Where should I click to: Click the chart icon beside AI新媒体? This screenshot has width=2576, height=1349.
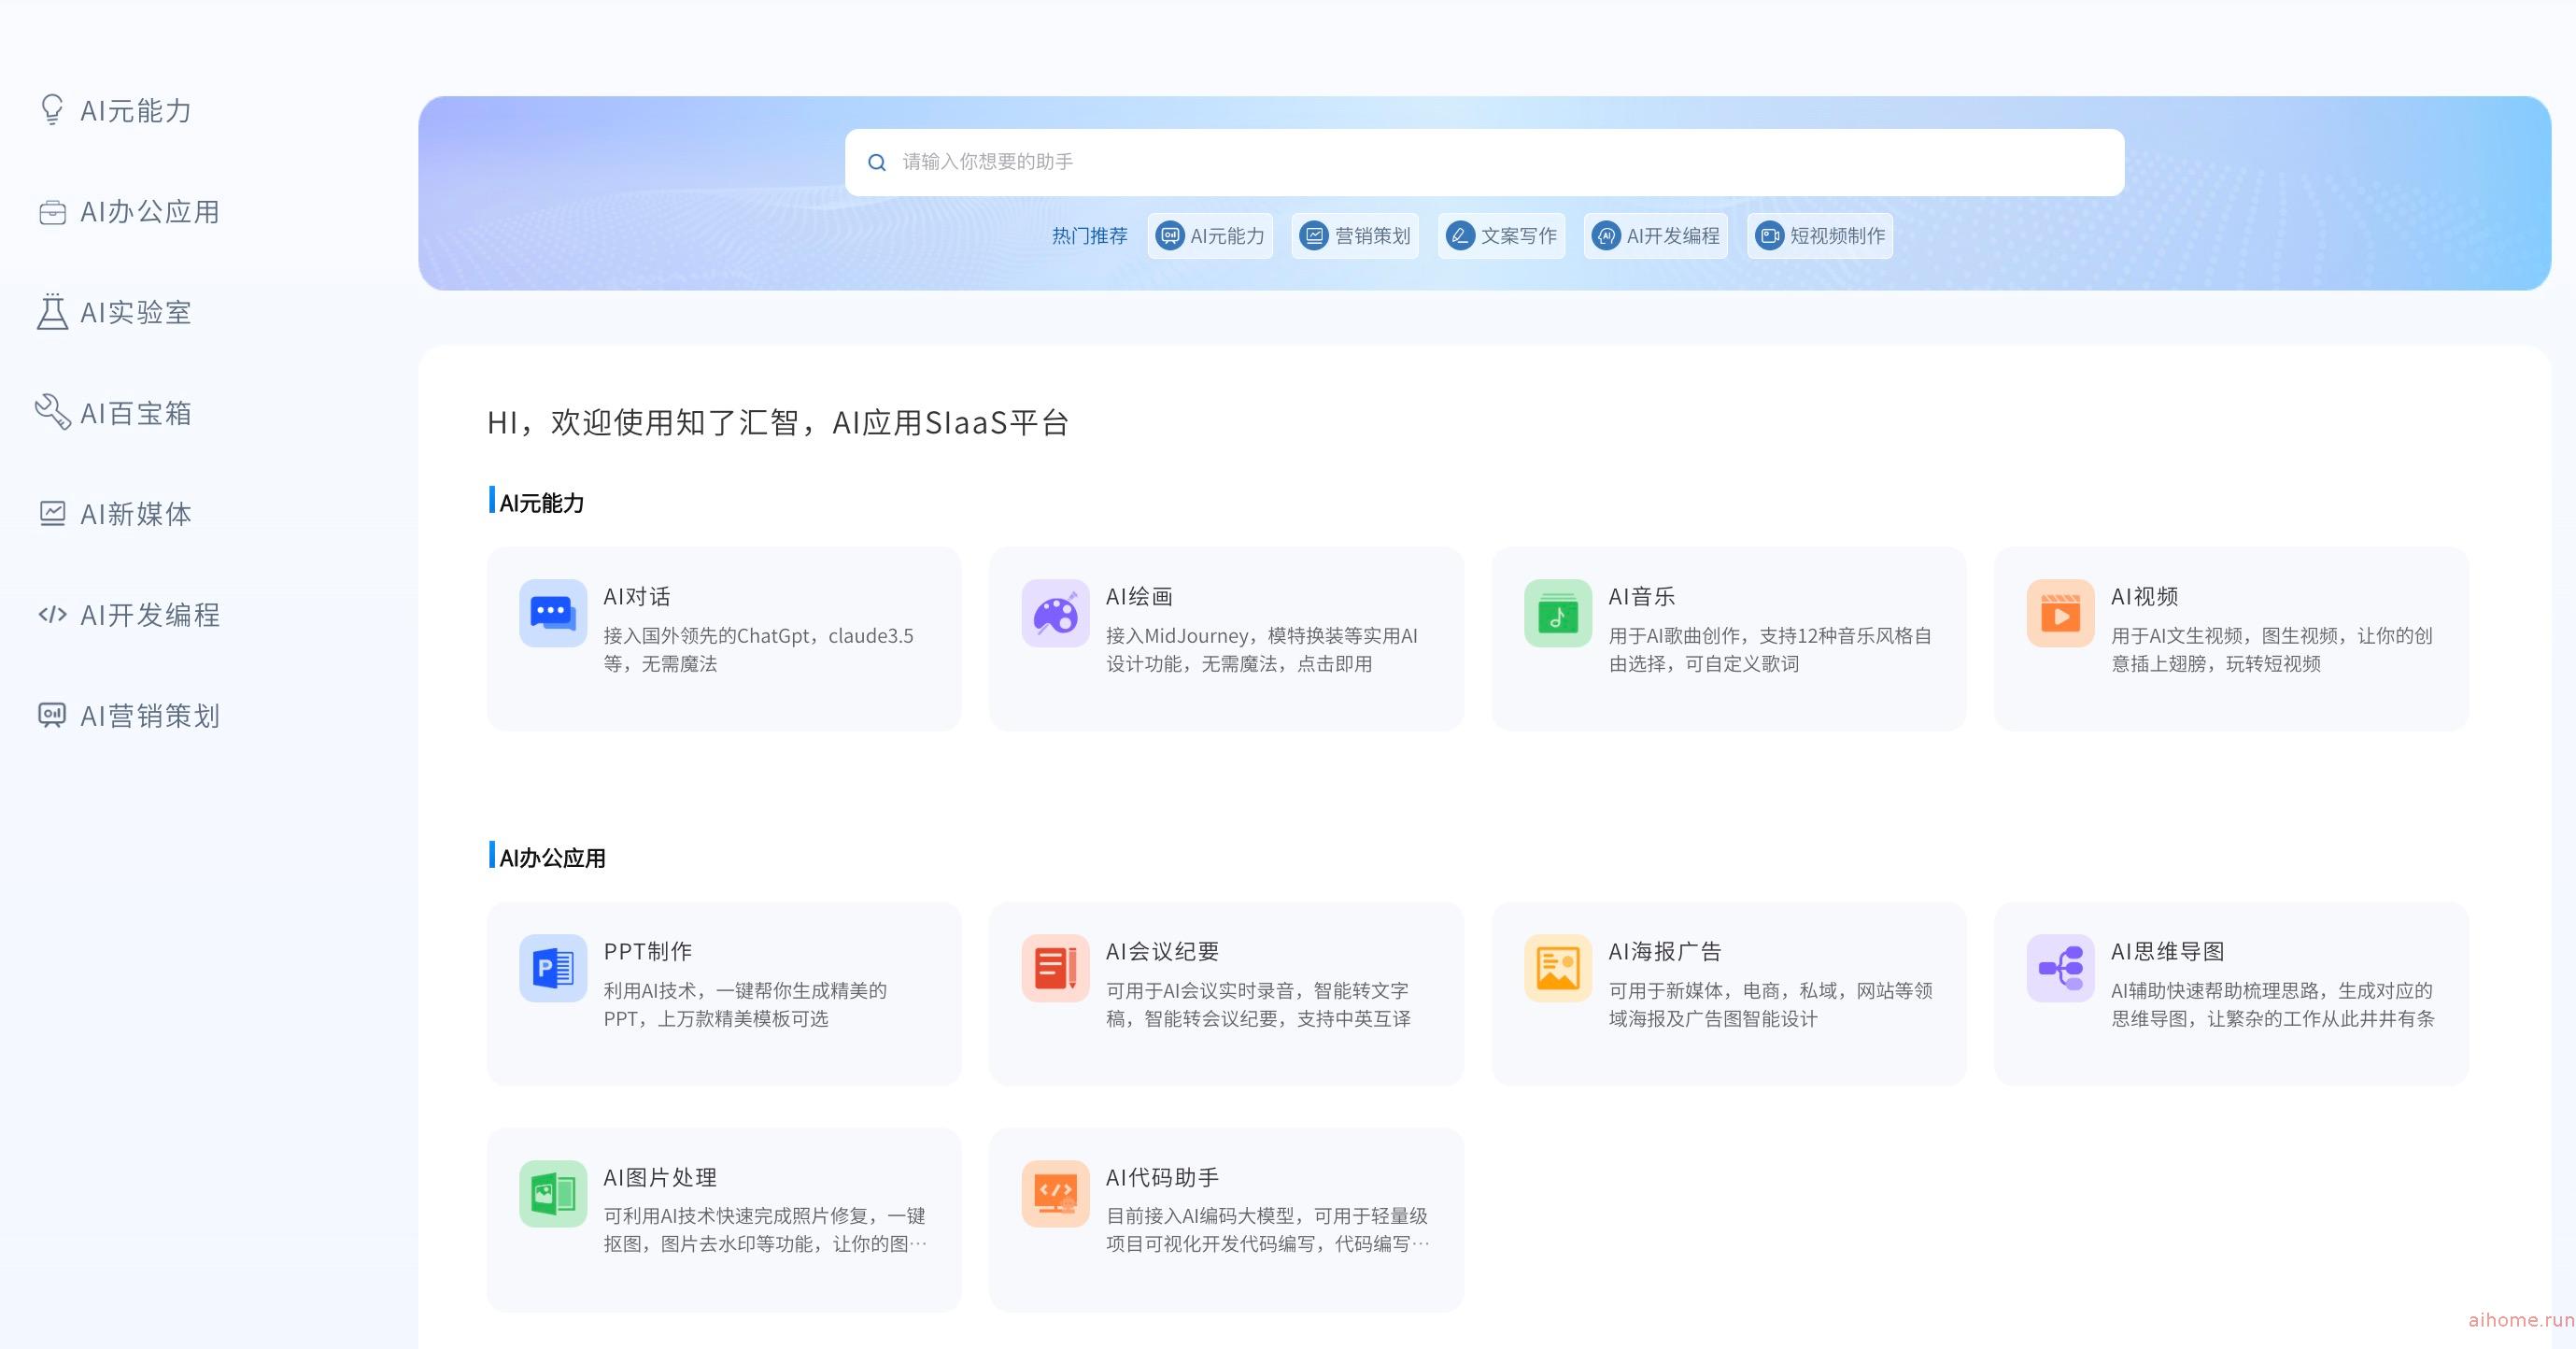pyautogui.click(x=52, y=513)
